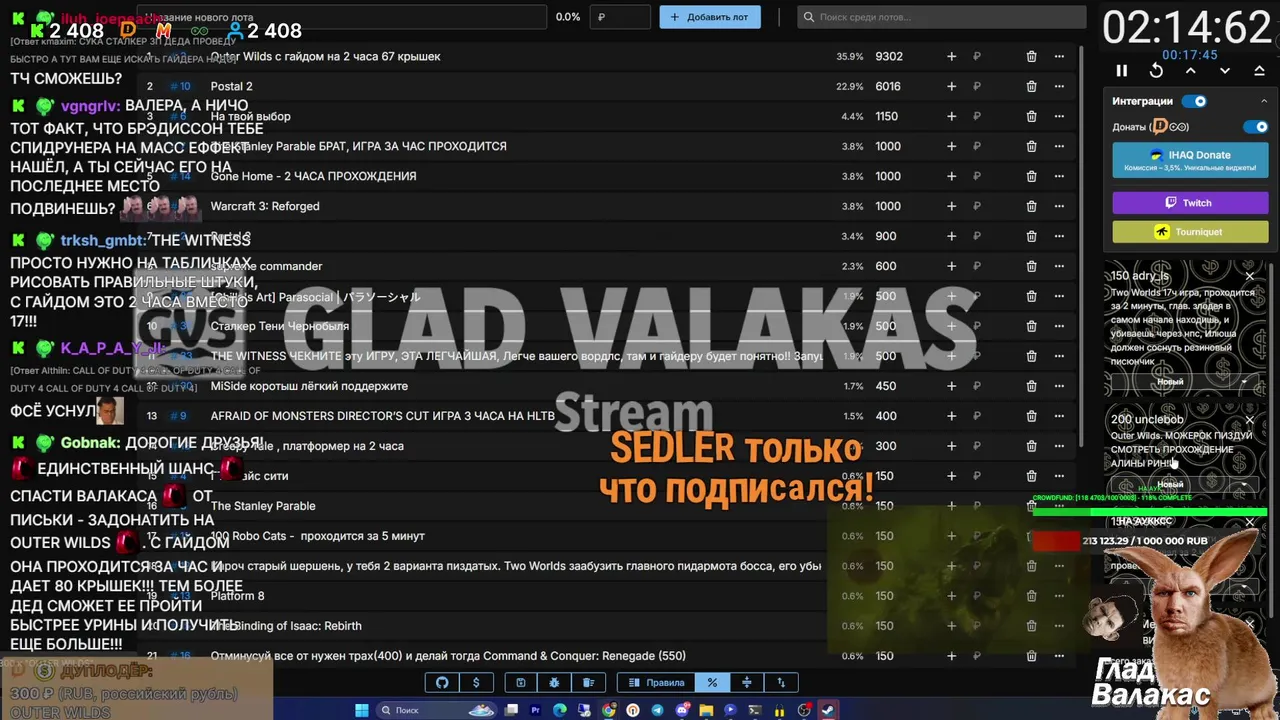Viewport: 1280px width, 720px height.
Task: Click the 6016 amount on Postal 2
Action: 888,87
